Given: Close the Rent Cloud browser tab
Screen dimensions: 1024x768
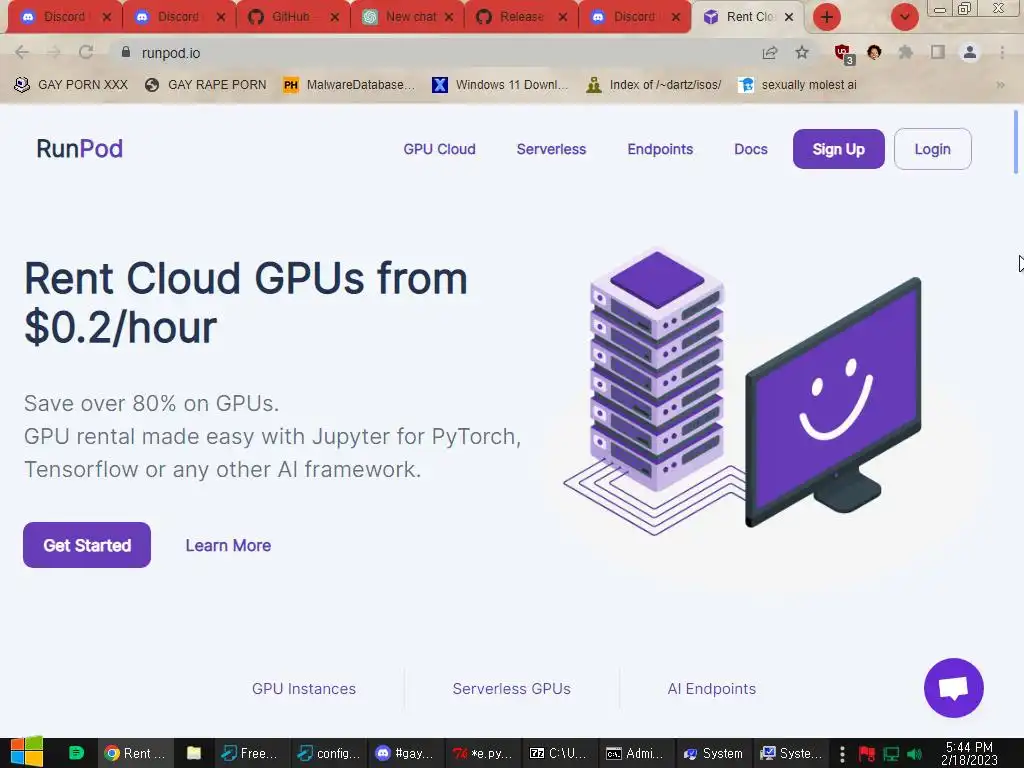Looking at the screenshot, I should click(x=789, y=17).
